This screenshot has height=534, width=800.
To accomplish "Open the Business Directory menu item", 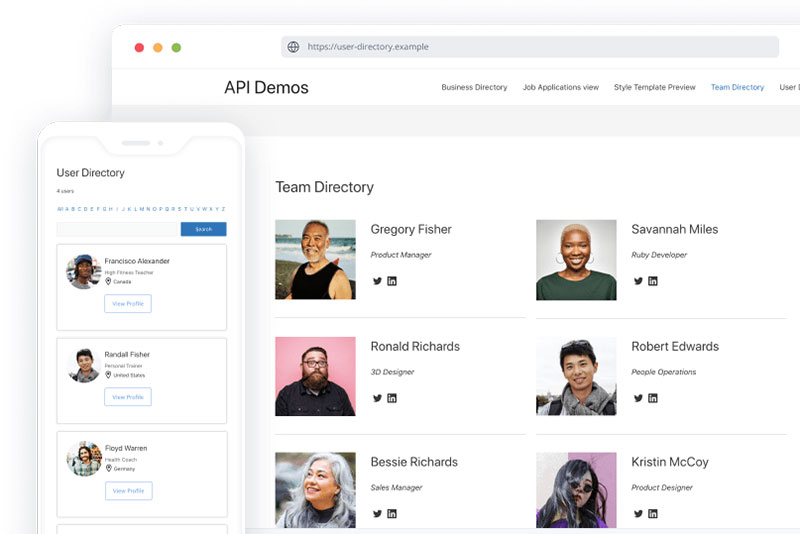I will 474,87.
